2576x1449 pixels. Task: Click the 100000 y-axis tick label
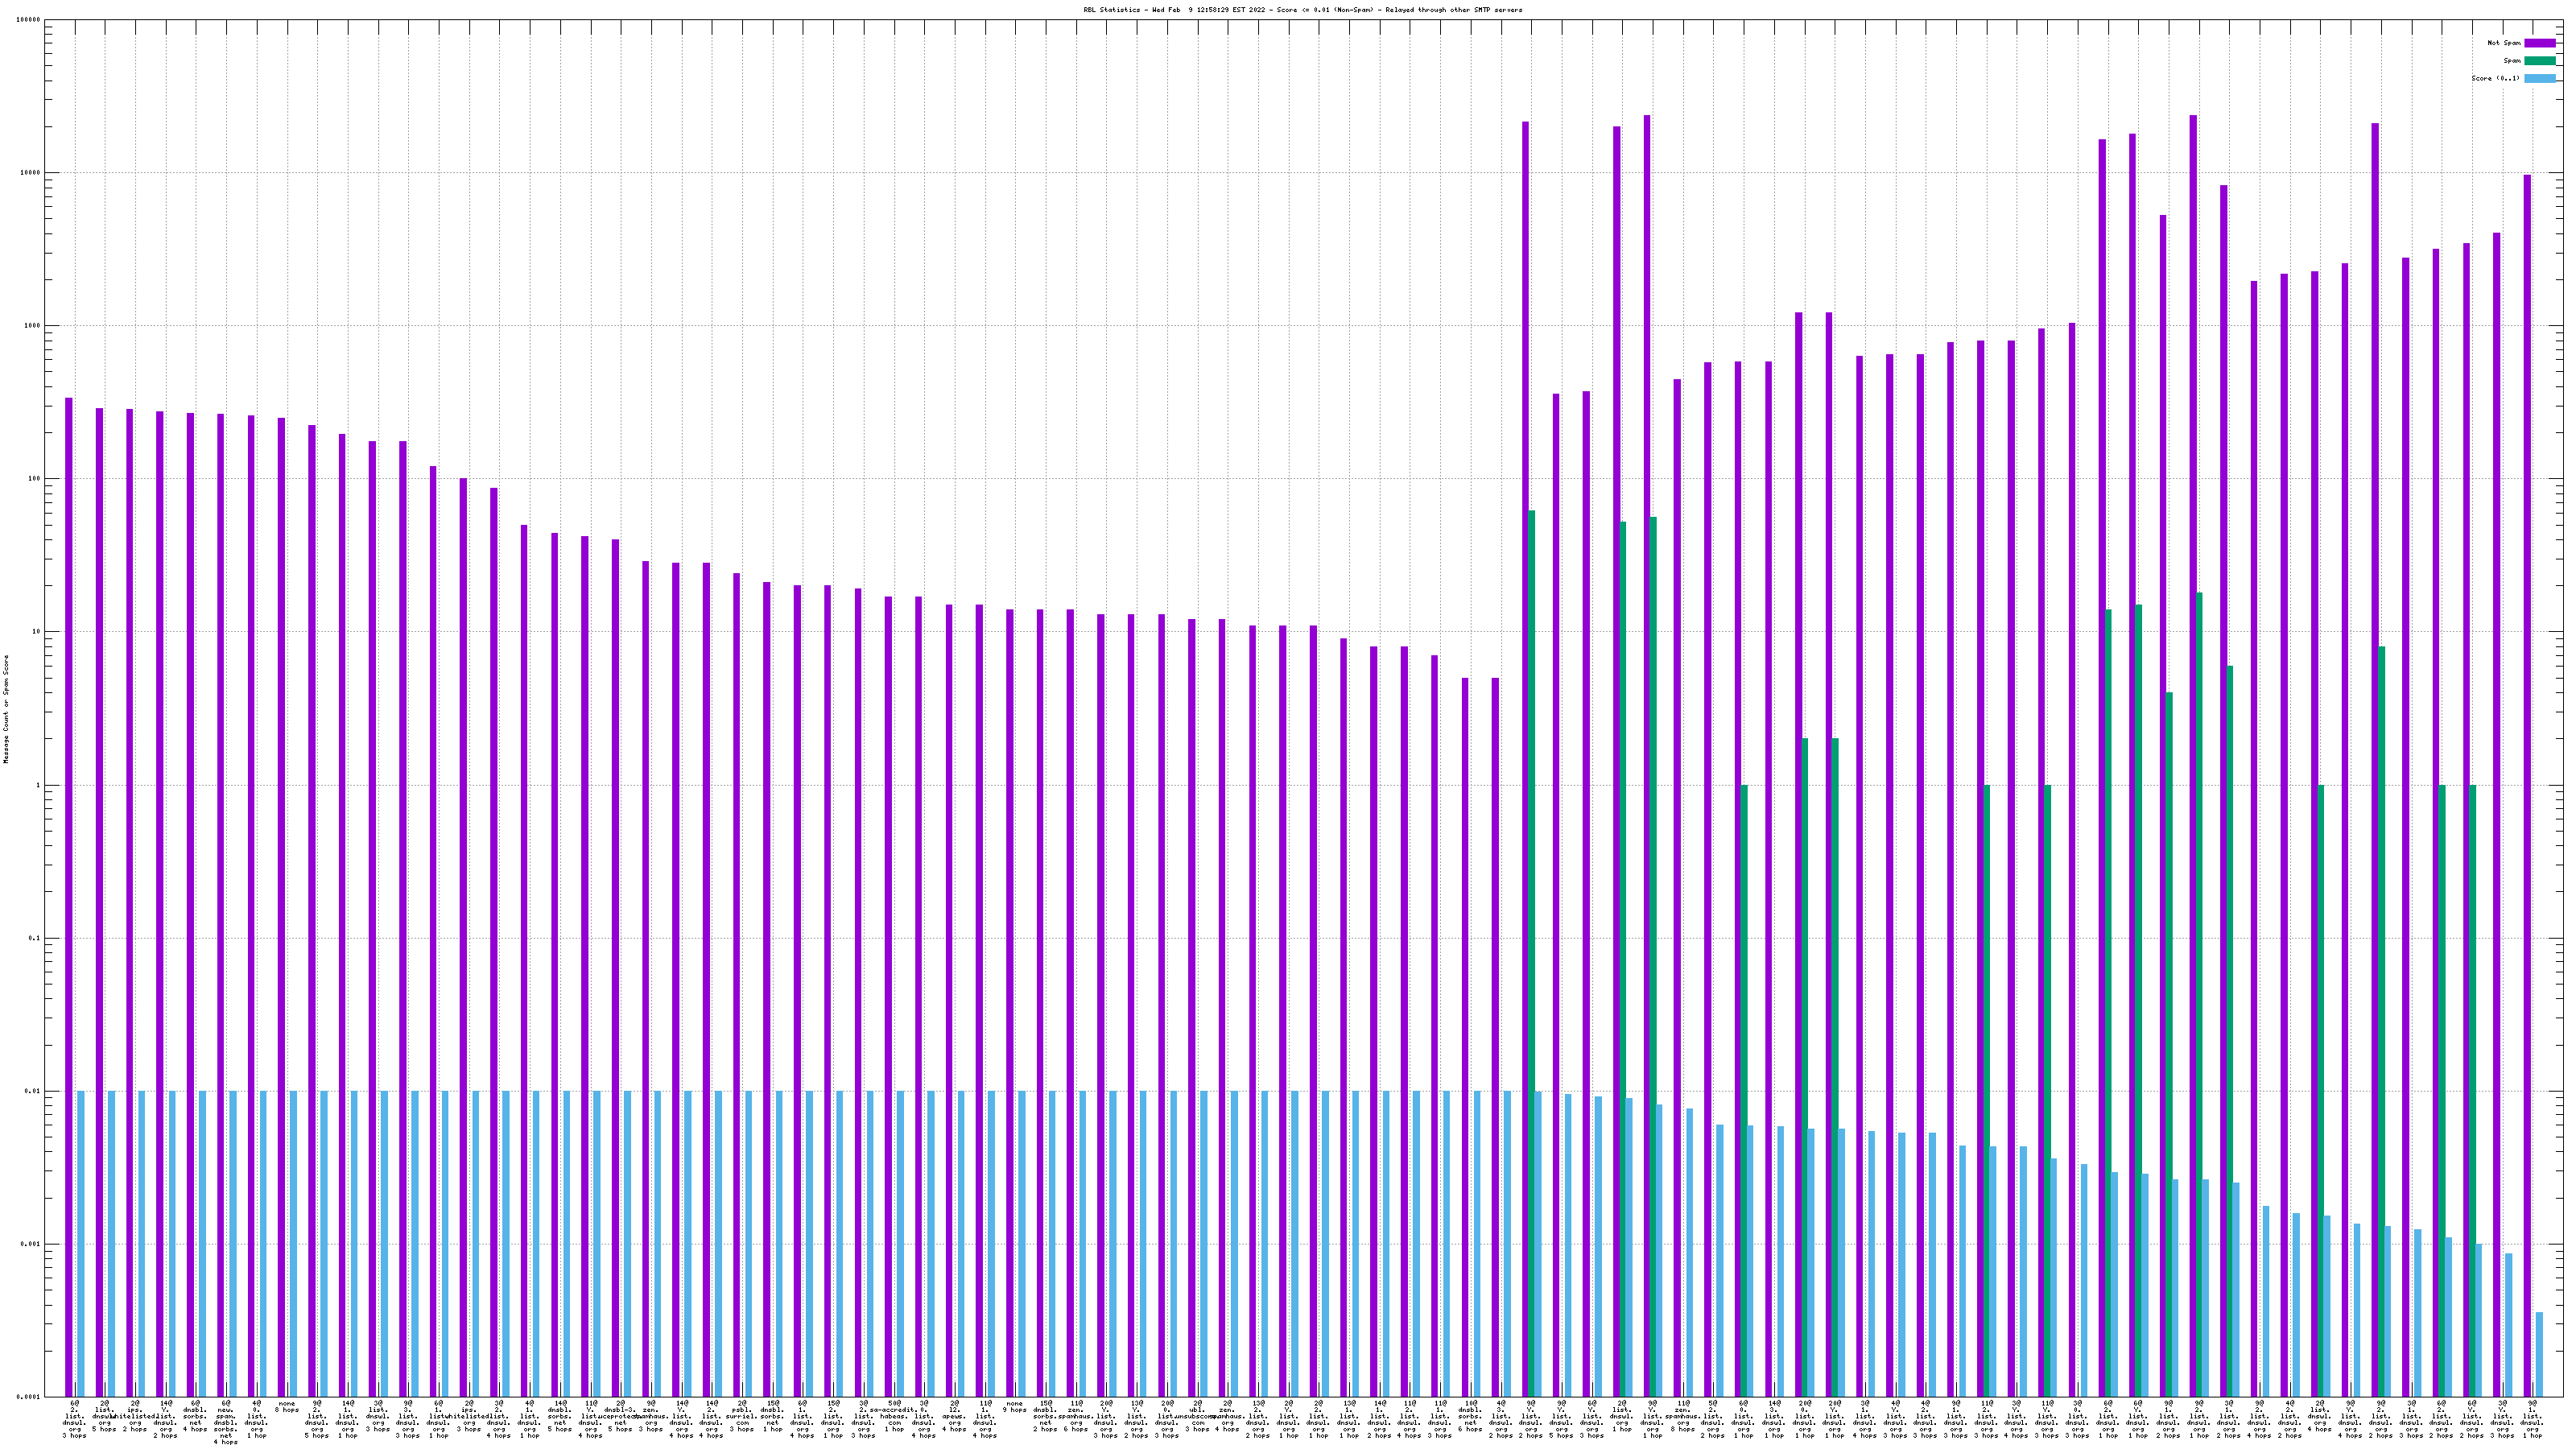[29, 20]
